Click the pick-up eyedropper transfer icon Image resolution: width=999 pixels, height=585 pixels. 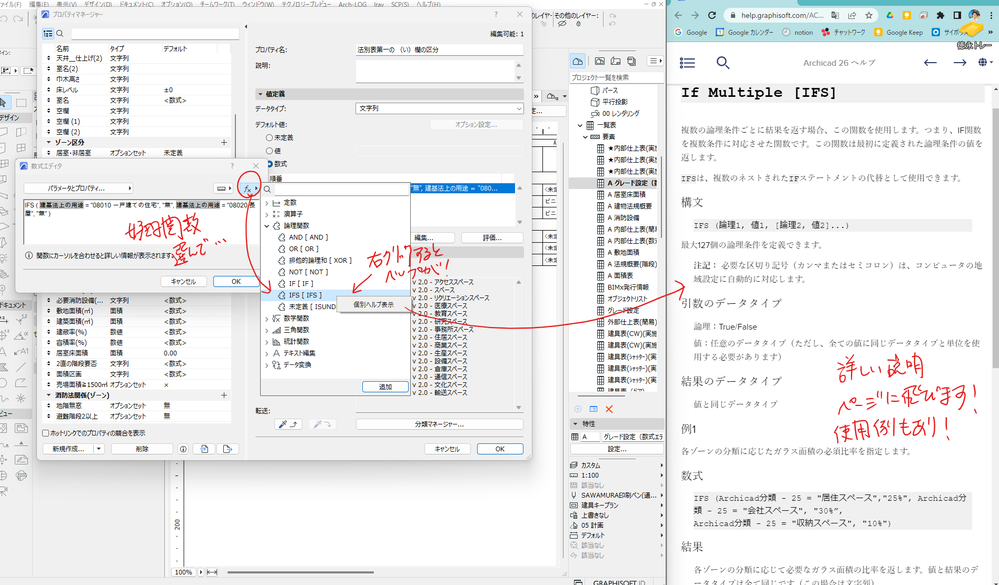coord(289,424)
